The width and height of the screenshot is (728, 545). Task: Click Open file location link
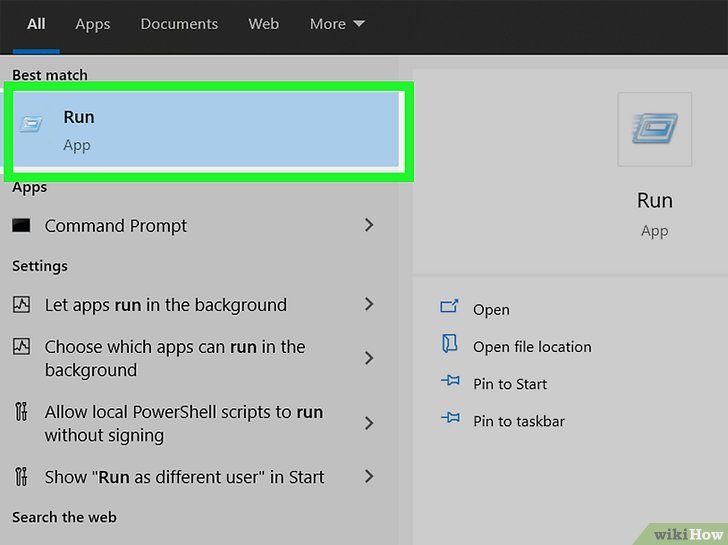click(x=532, y=347)
